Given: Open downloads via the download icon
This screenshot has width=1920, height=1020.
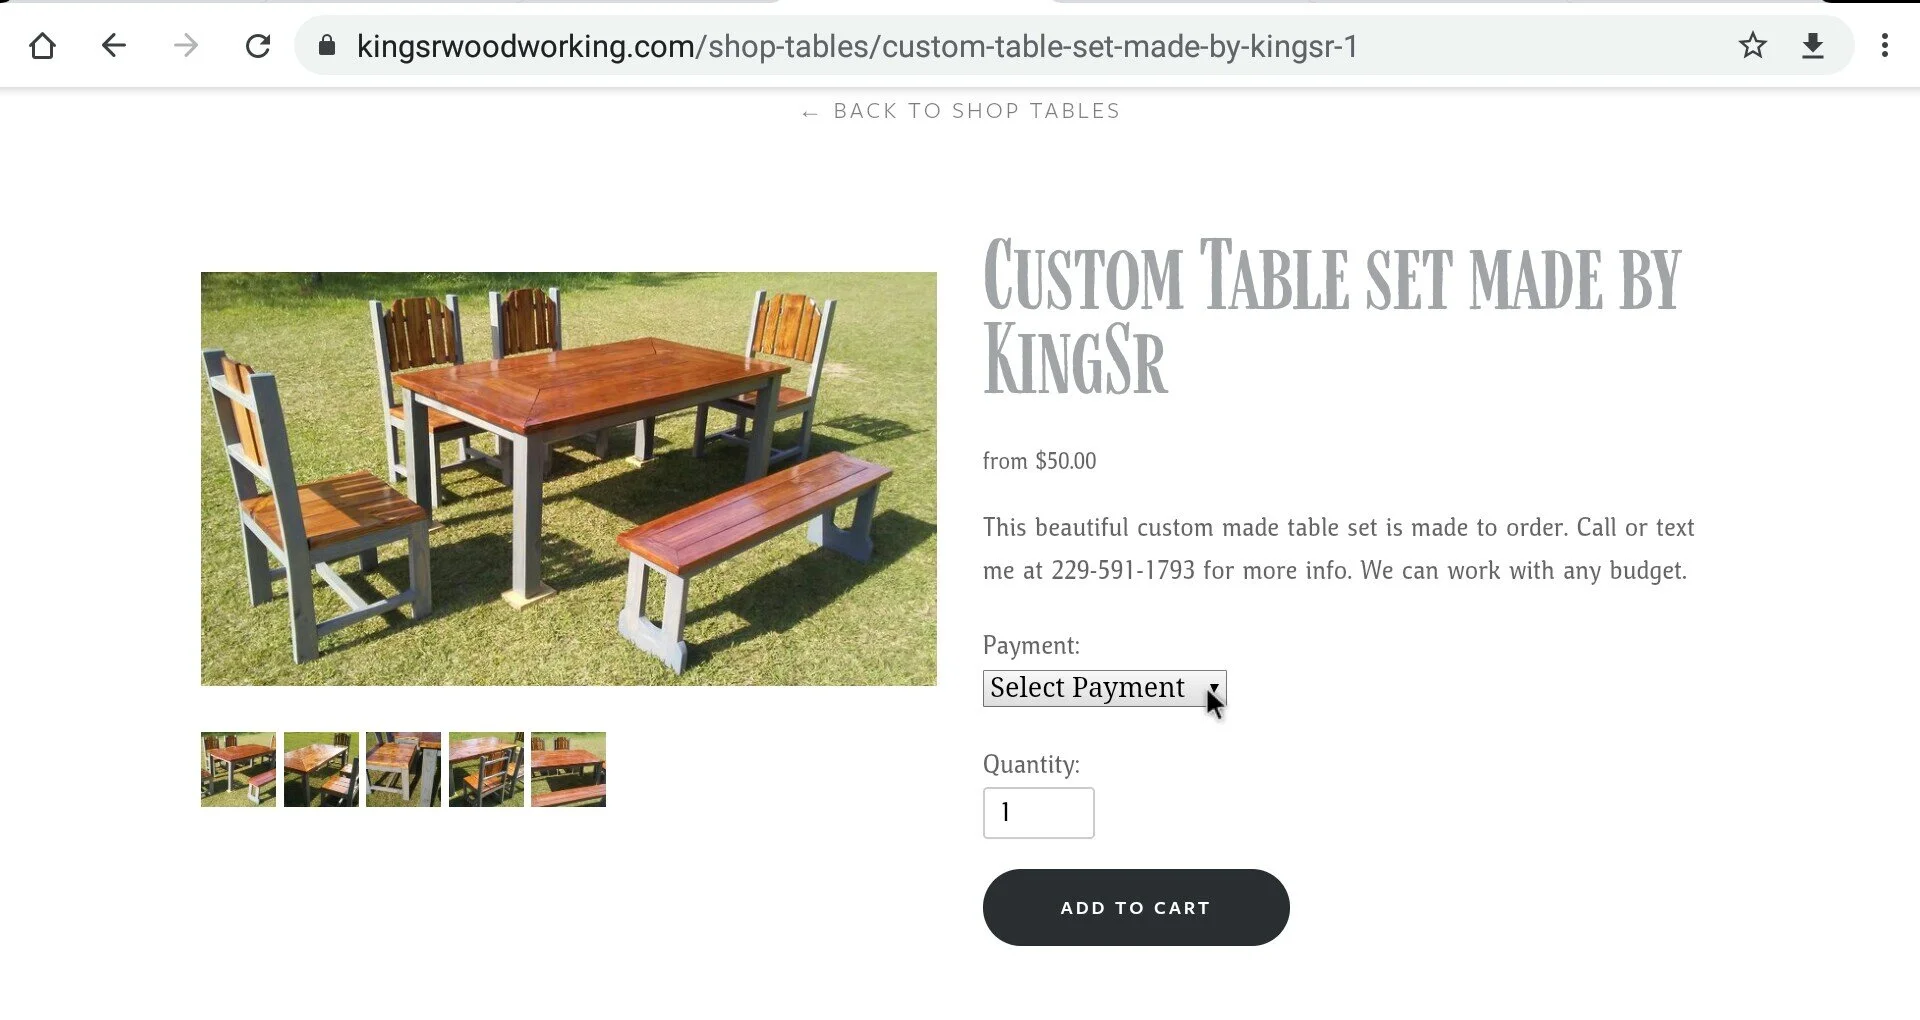Looking at the screenshot, I should (x=1813, y=46).
